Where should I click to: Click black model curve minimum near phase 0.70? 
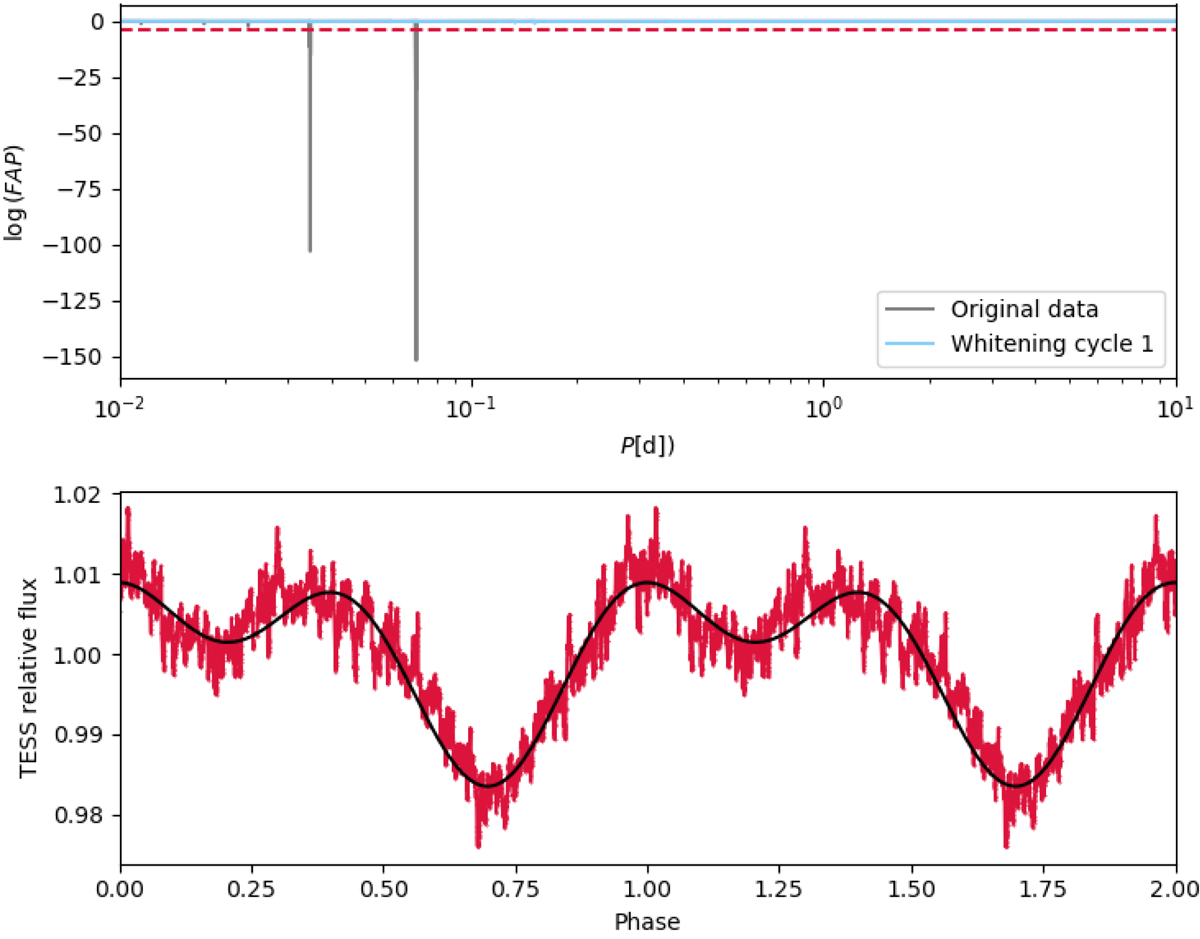point(489,786)
